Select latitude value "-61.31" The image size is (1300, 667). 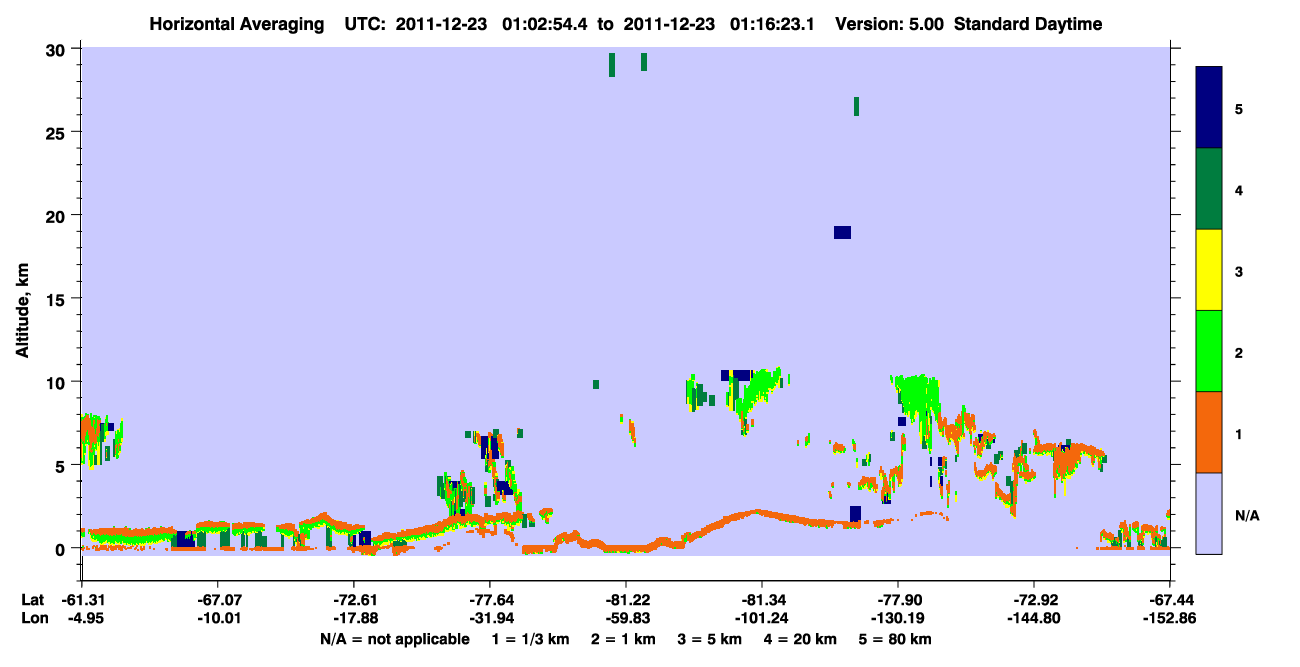click(x=81, y=600)
